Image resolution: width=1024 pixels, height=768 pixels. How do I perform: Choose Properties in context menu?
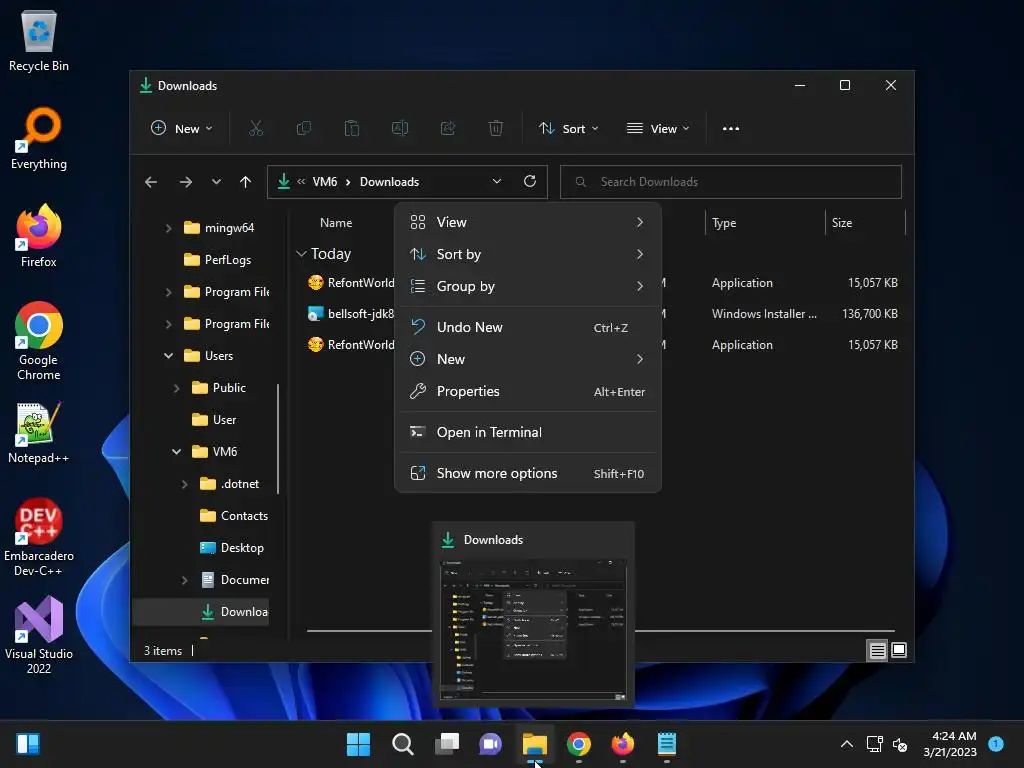(x=528, y=391)
